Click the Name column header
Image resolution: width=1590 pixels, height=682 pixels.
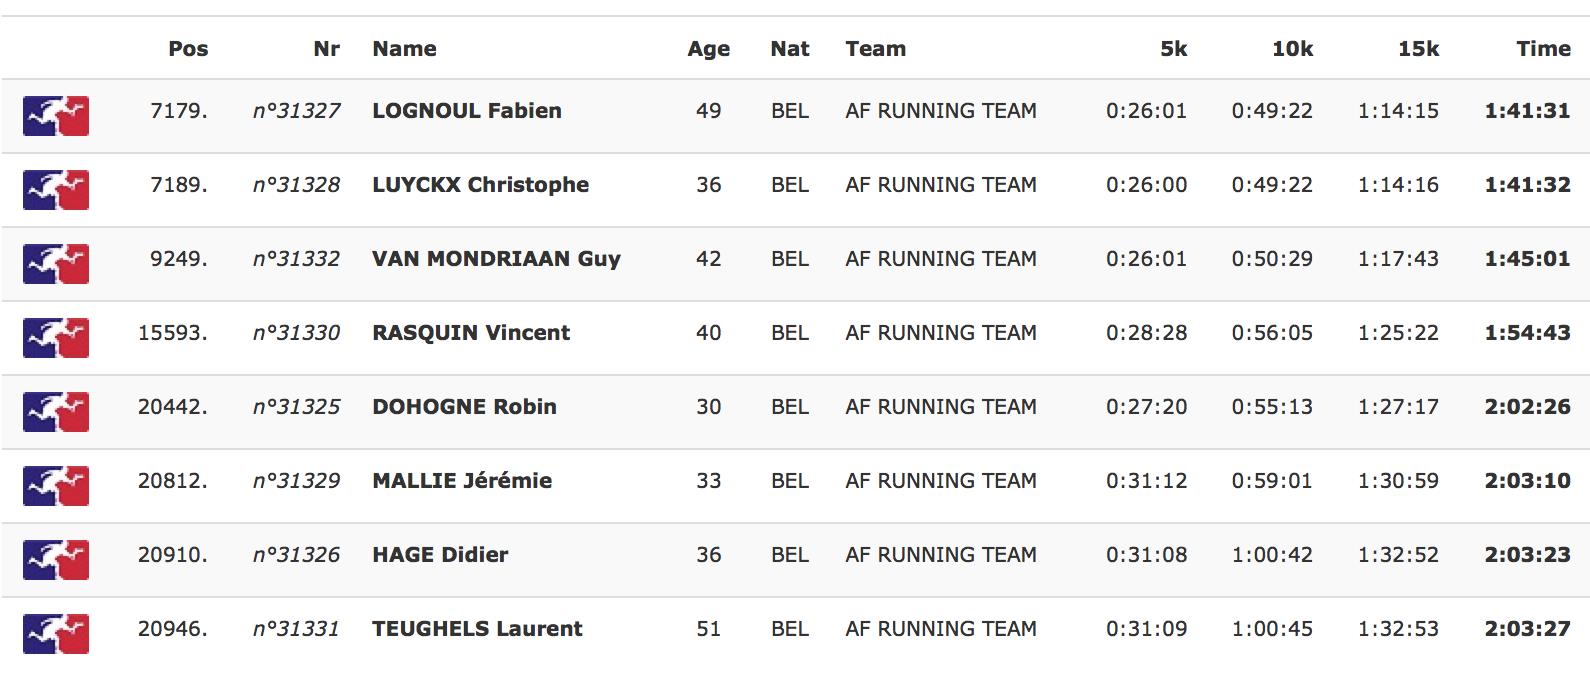click(x=404, y=48)
